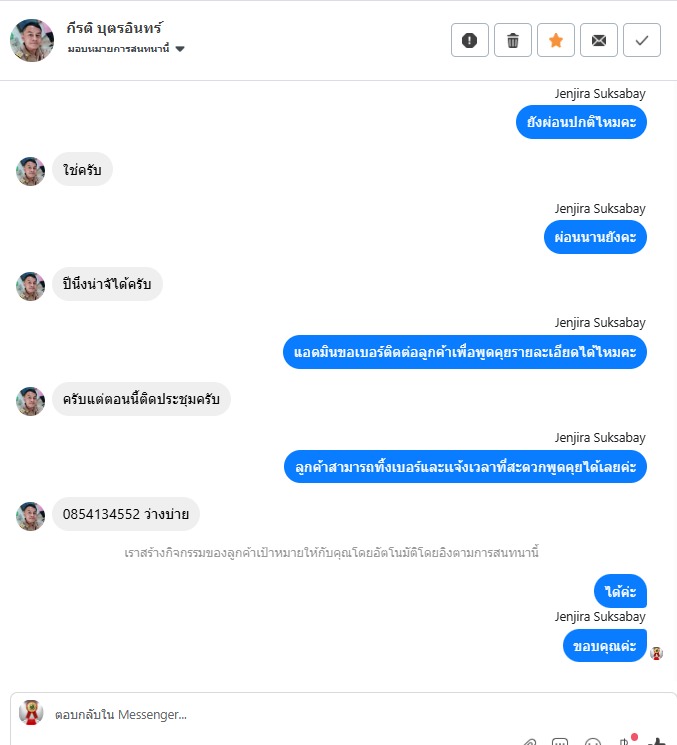This screenshot has height=745, width=677.
Task: Mark conversation unread with envelope icon
Action: pos(599,40)
